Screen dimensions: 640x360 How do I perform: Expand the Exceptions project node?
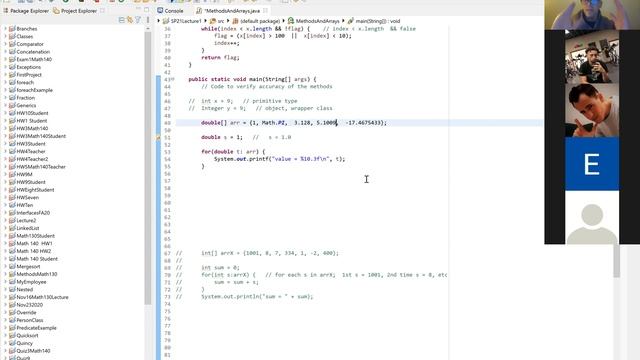(x=5, y=67)
